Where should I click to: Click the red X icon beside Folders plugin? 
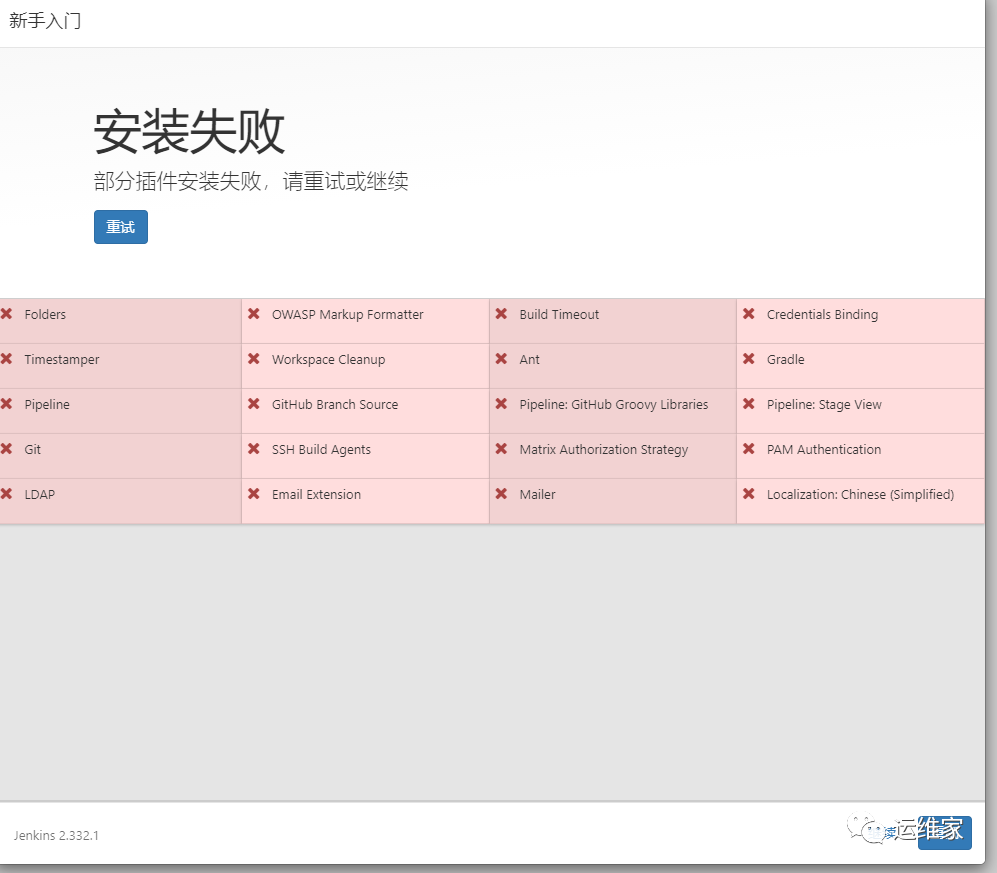pos(9,314)
